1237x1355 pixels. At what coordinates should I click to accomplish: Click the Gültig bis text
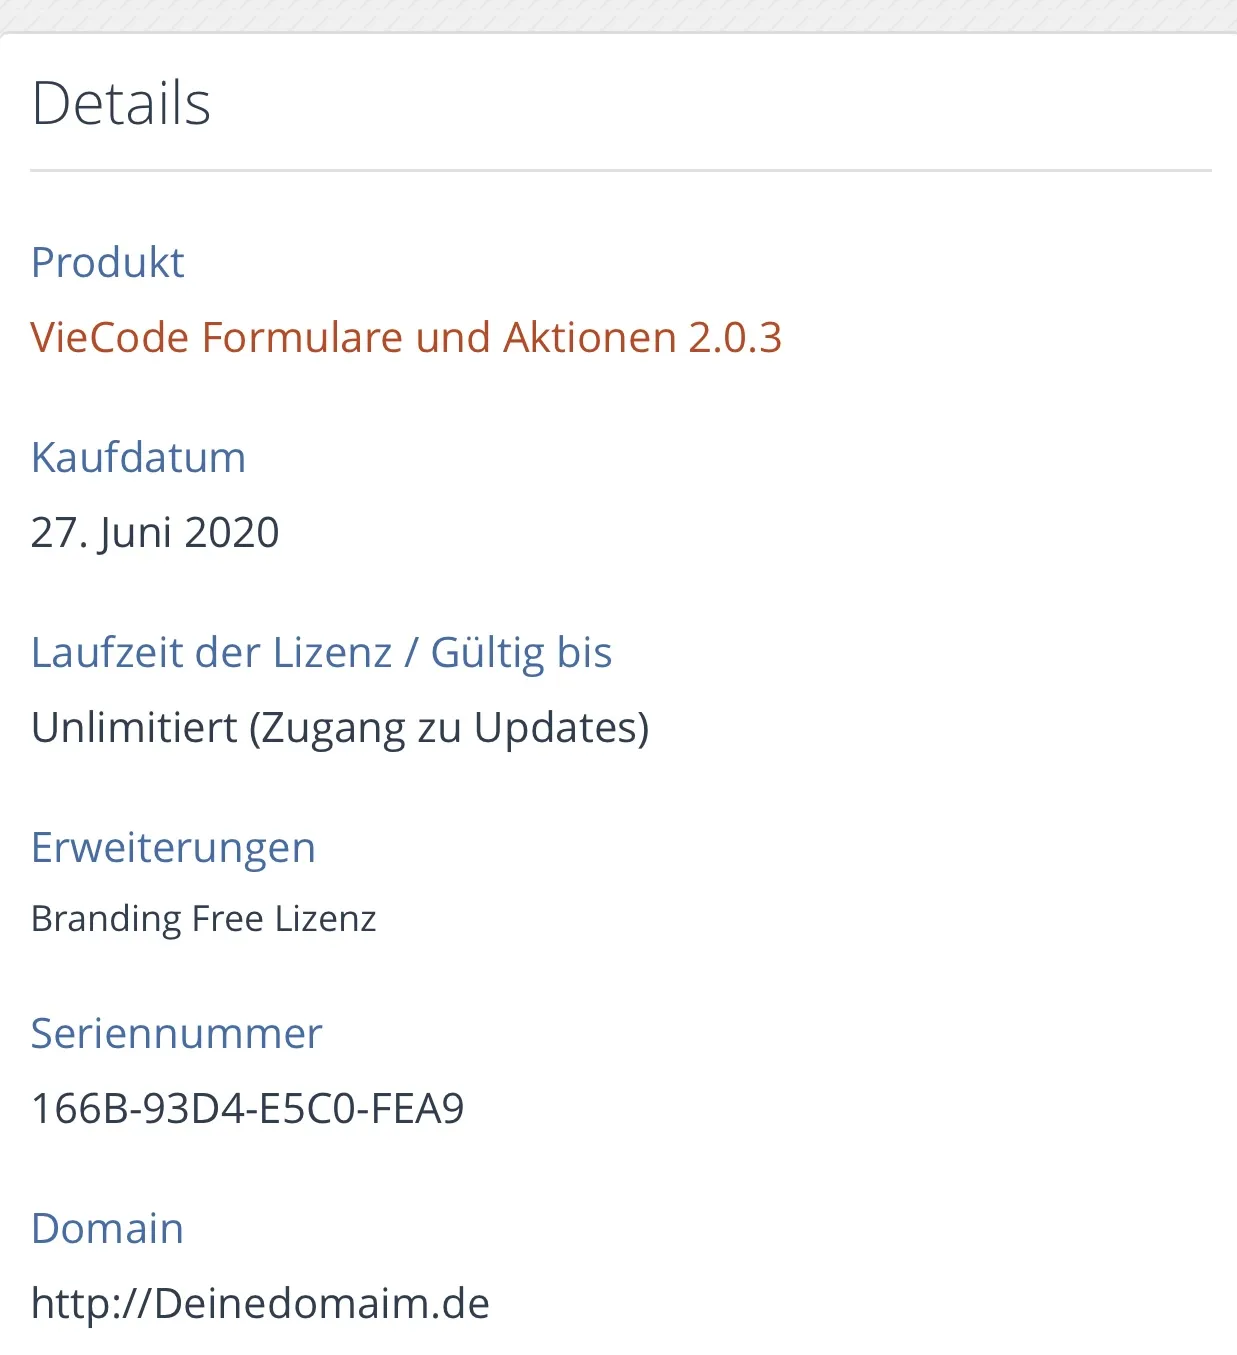(521, 653)
